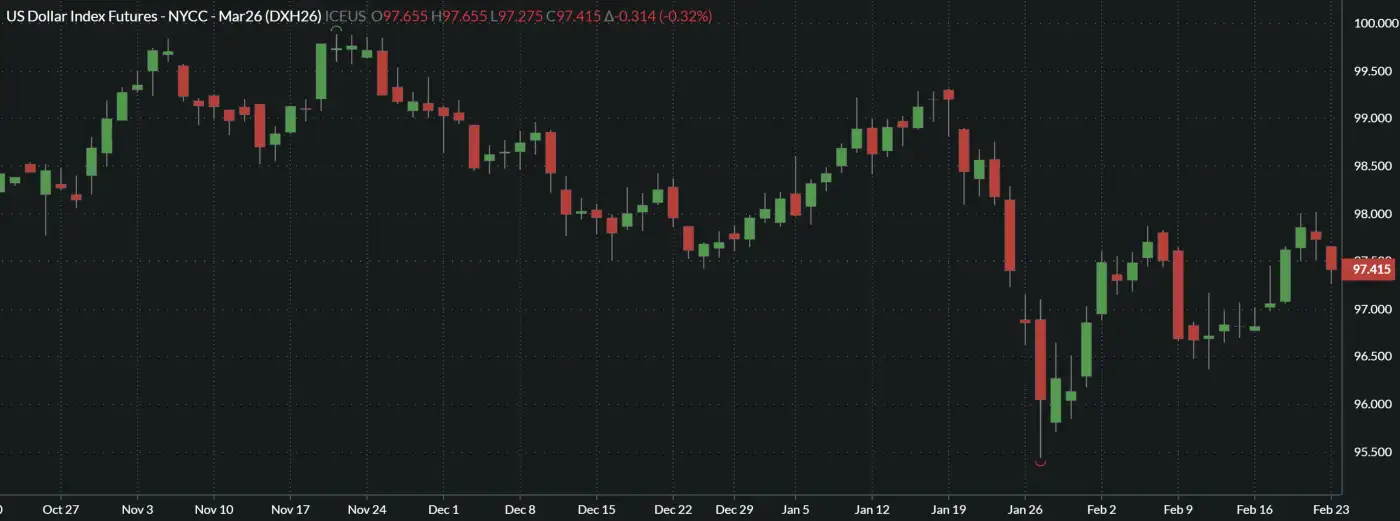Click the red 97.415 current price tag
The image size is (1400, 521).
point(1370,269)
